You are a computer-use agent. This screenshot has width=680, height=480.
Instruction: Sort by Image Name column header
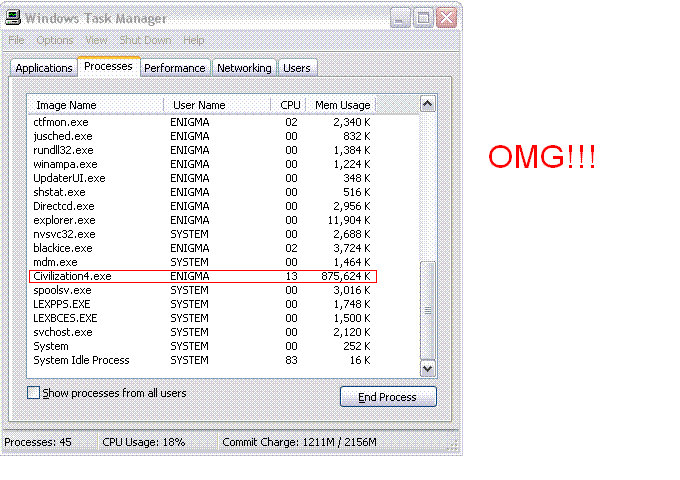tap(95, 105)
